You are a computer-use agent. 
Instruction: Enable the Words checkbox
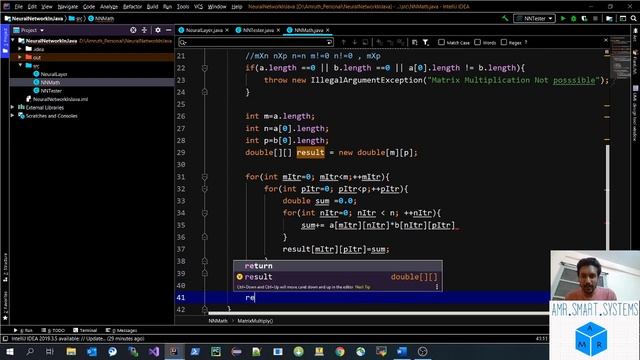coord(478,42)
